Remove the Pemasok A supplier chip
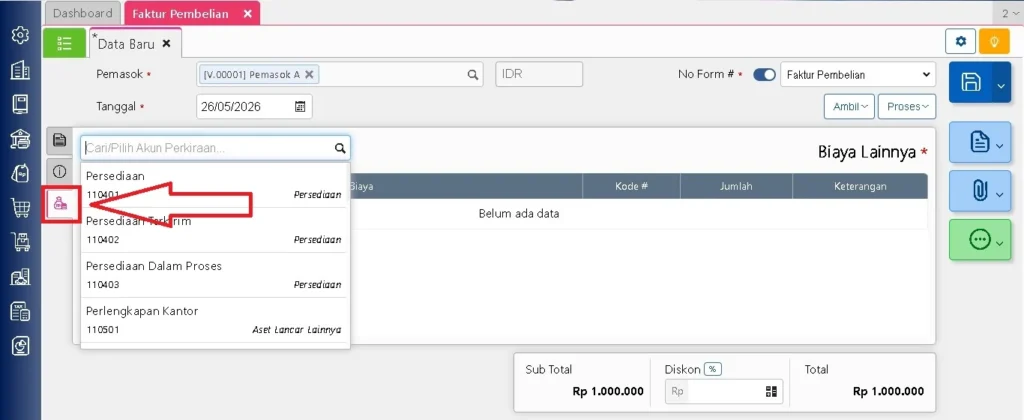Viewport: 1024px width, 420px height. (x=310, y=74)
